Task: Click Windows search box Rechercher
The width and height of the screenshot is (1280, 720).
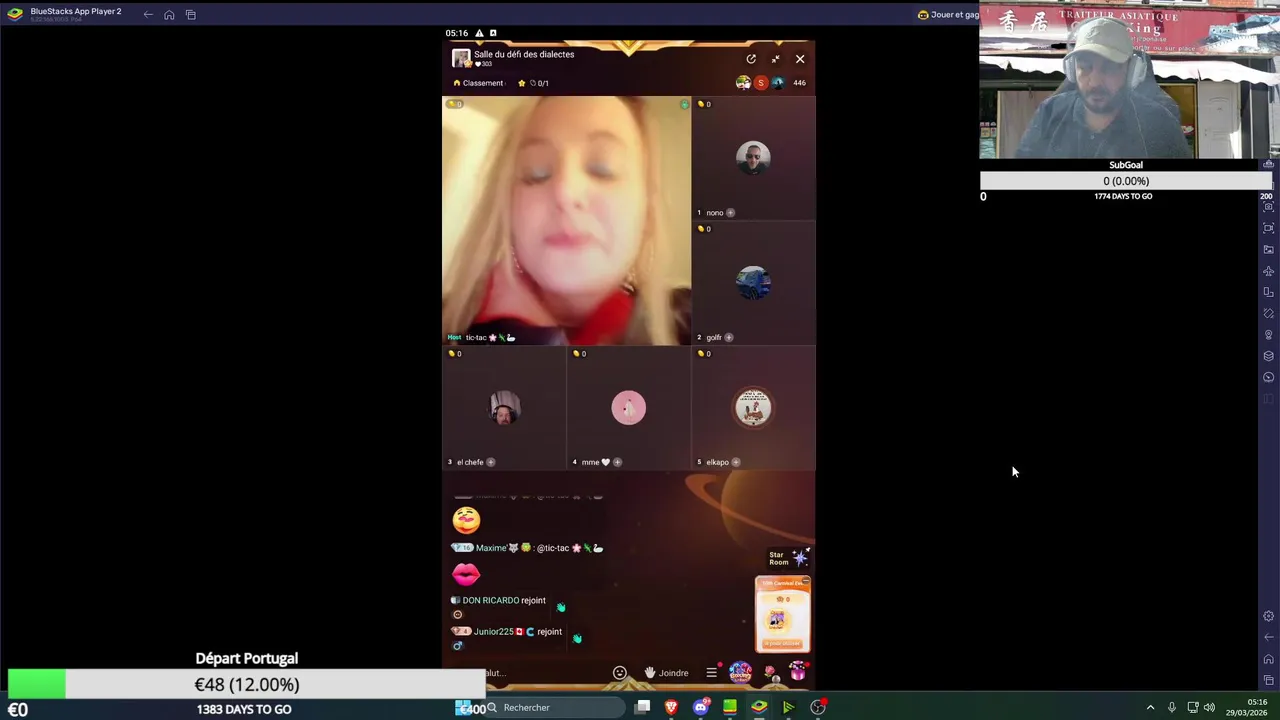Action: (556, 708)
